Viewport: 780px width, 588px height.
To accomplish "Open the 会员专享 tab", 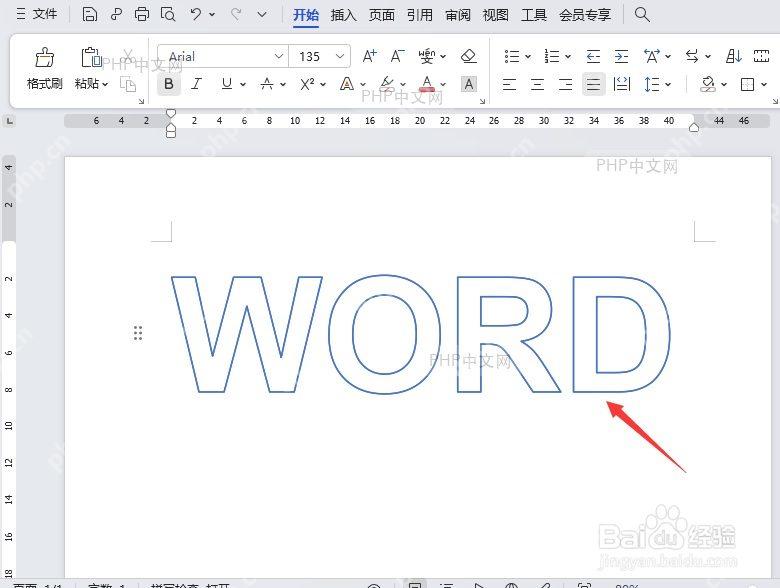I will coord(585,15).
